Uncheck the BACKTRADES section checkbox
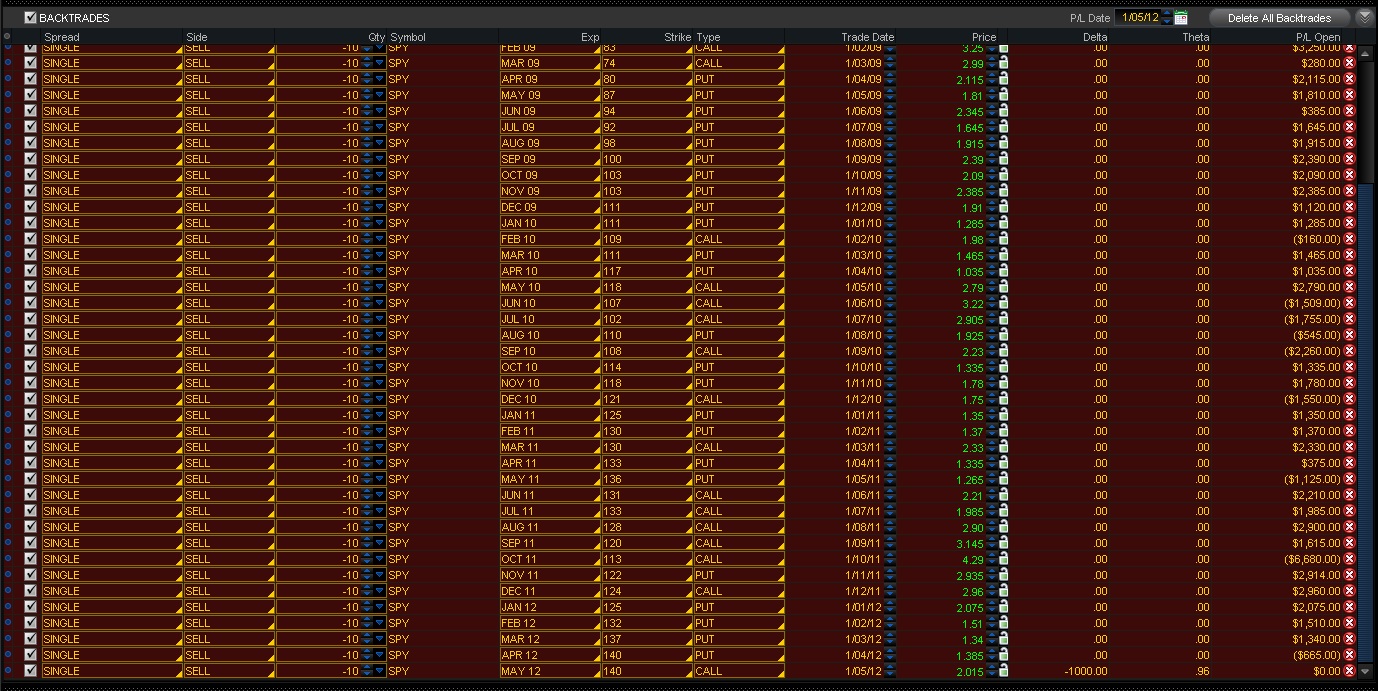Screen dimensions: 1378x691 tap(30, 18)
